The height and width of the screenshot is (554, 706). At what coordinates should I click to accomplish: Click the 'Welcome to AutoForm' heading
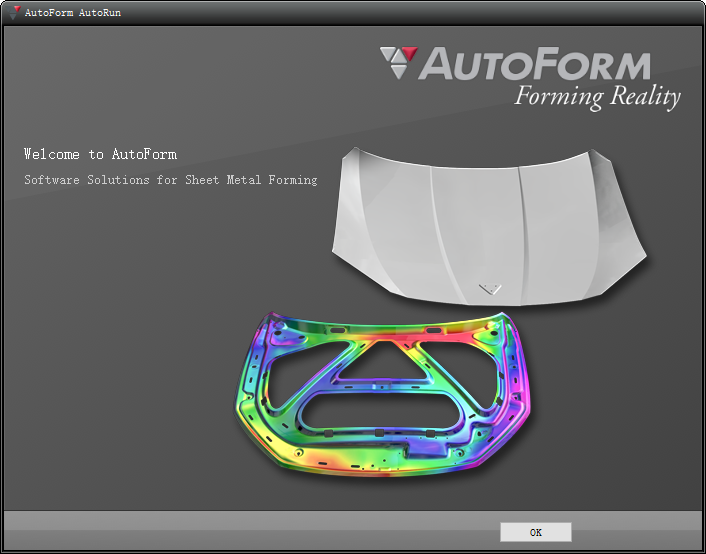[x=100, y=154]
